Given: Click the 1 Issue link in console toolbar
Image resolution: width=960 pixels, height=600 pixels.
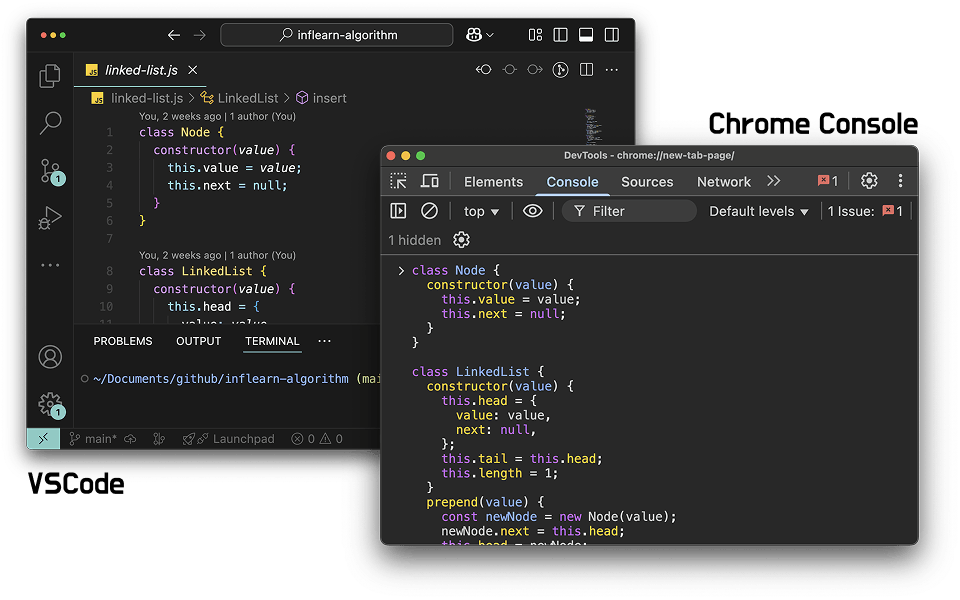Looking at the screenshot, I should click(x=865, y=211).
